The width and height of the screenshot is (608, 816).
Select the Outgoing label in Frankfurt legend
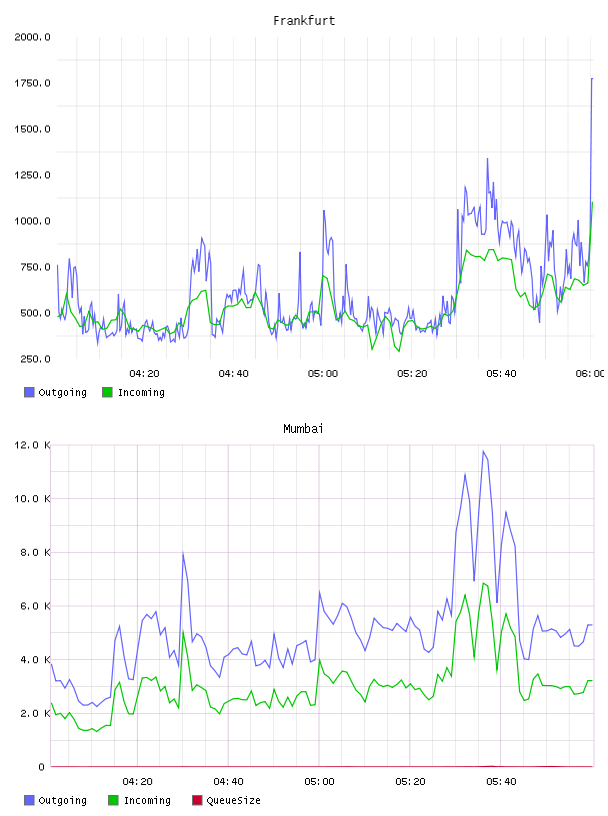tap(62, 392)
